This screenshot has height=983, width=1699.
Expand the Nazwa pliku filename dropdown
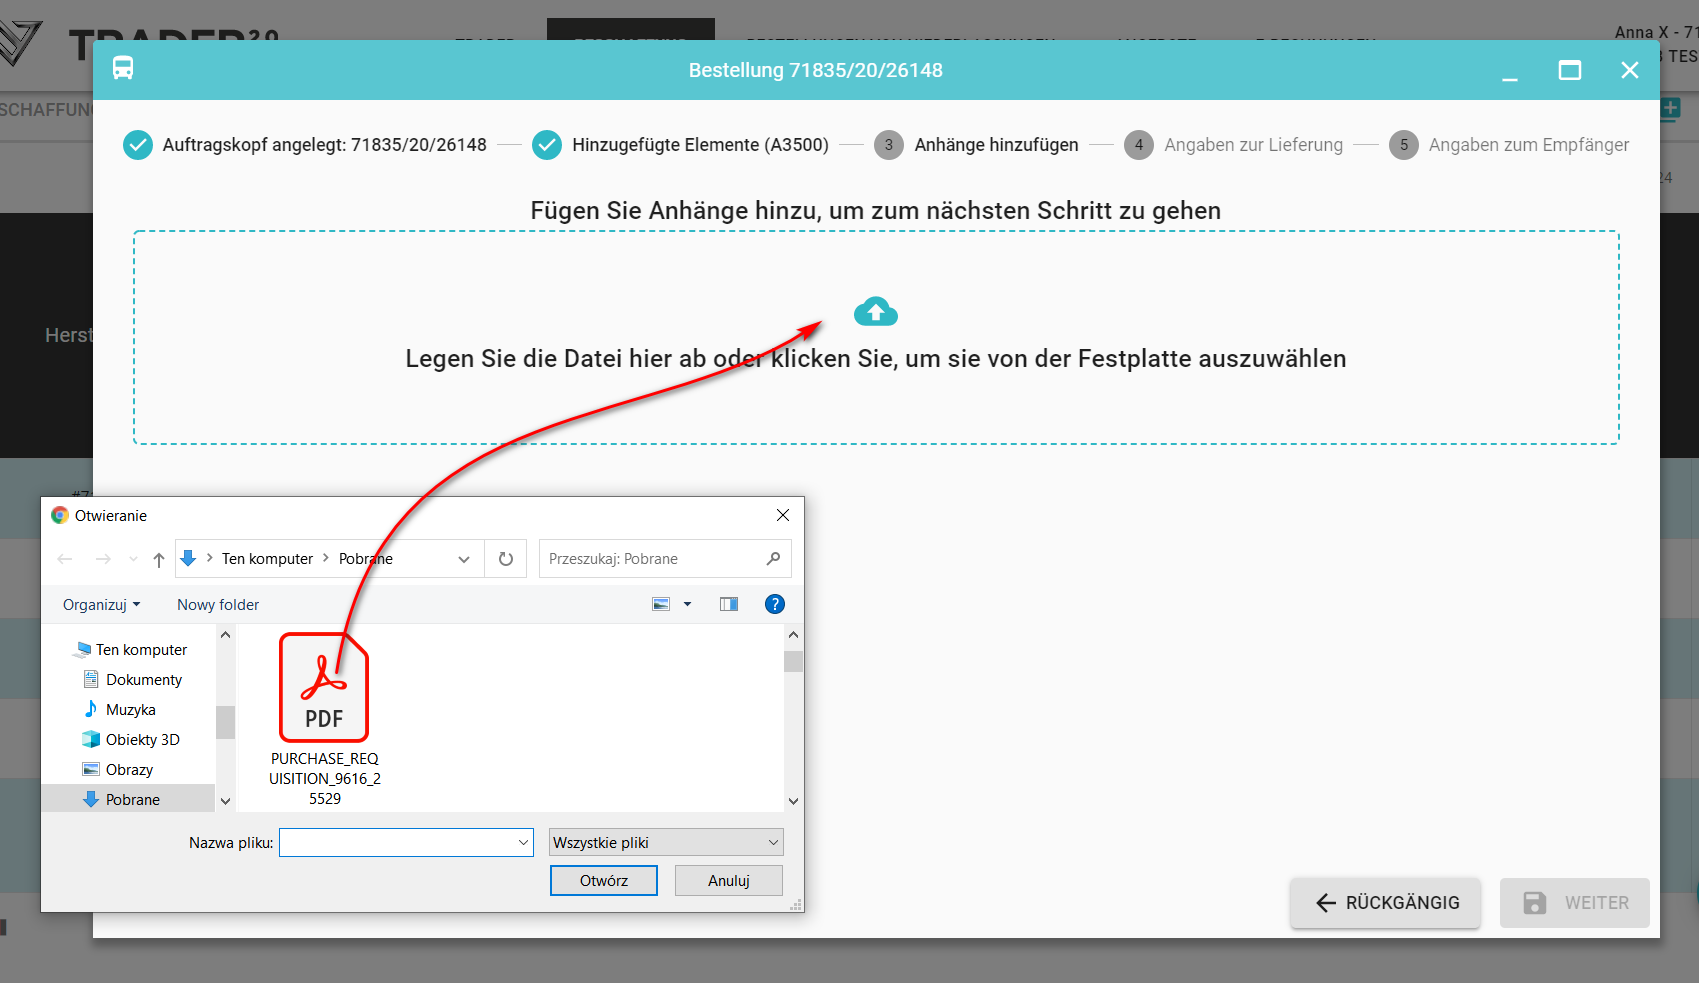[523, 843]
